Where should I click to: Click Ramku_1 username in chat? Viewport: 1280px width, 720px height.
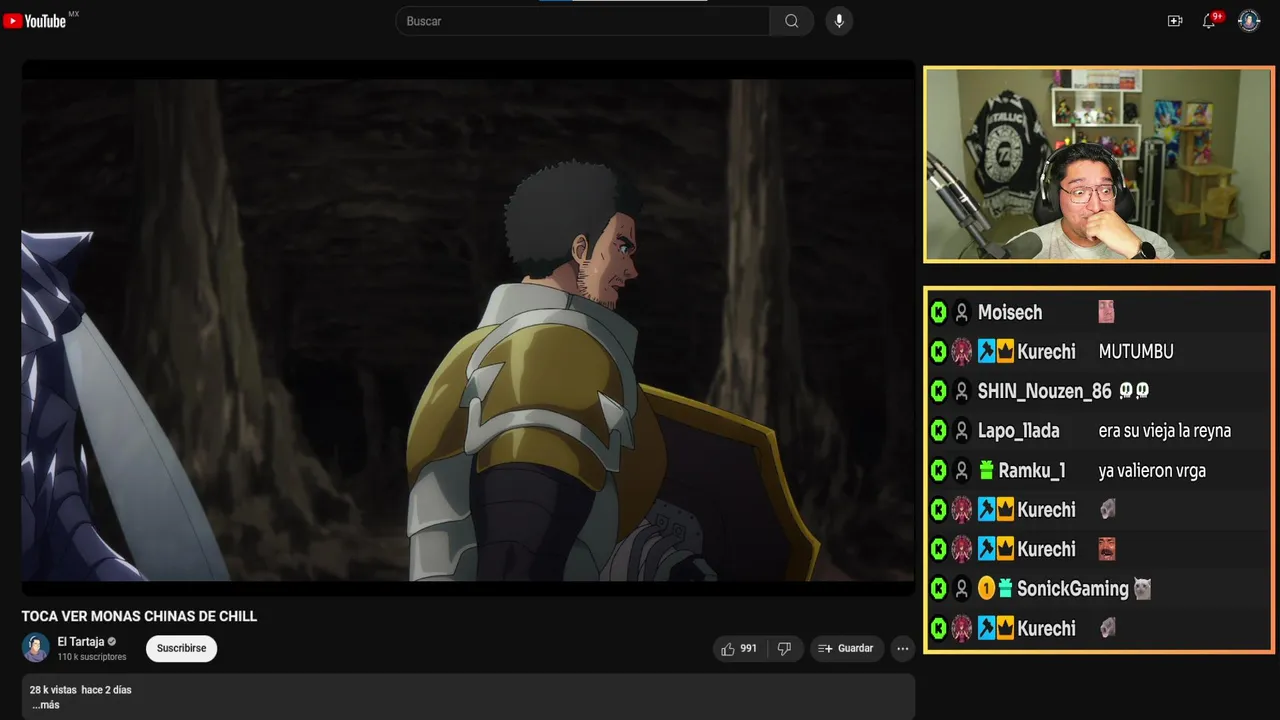click(x=1032, y=470)
